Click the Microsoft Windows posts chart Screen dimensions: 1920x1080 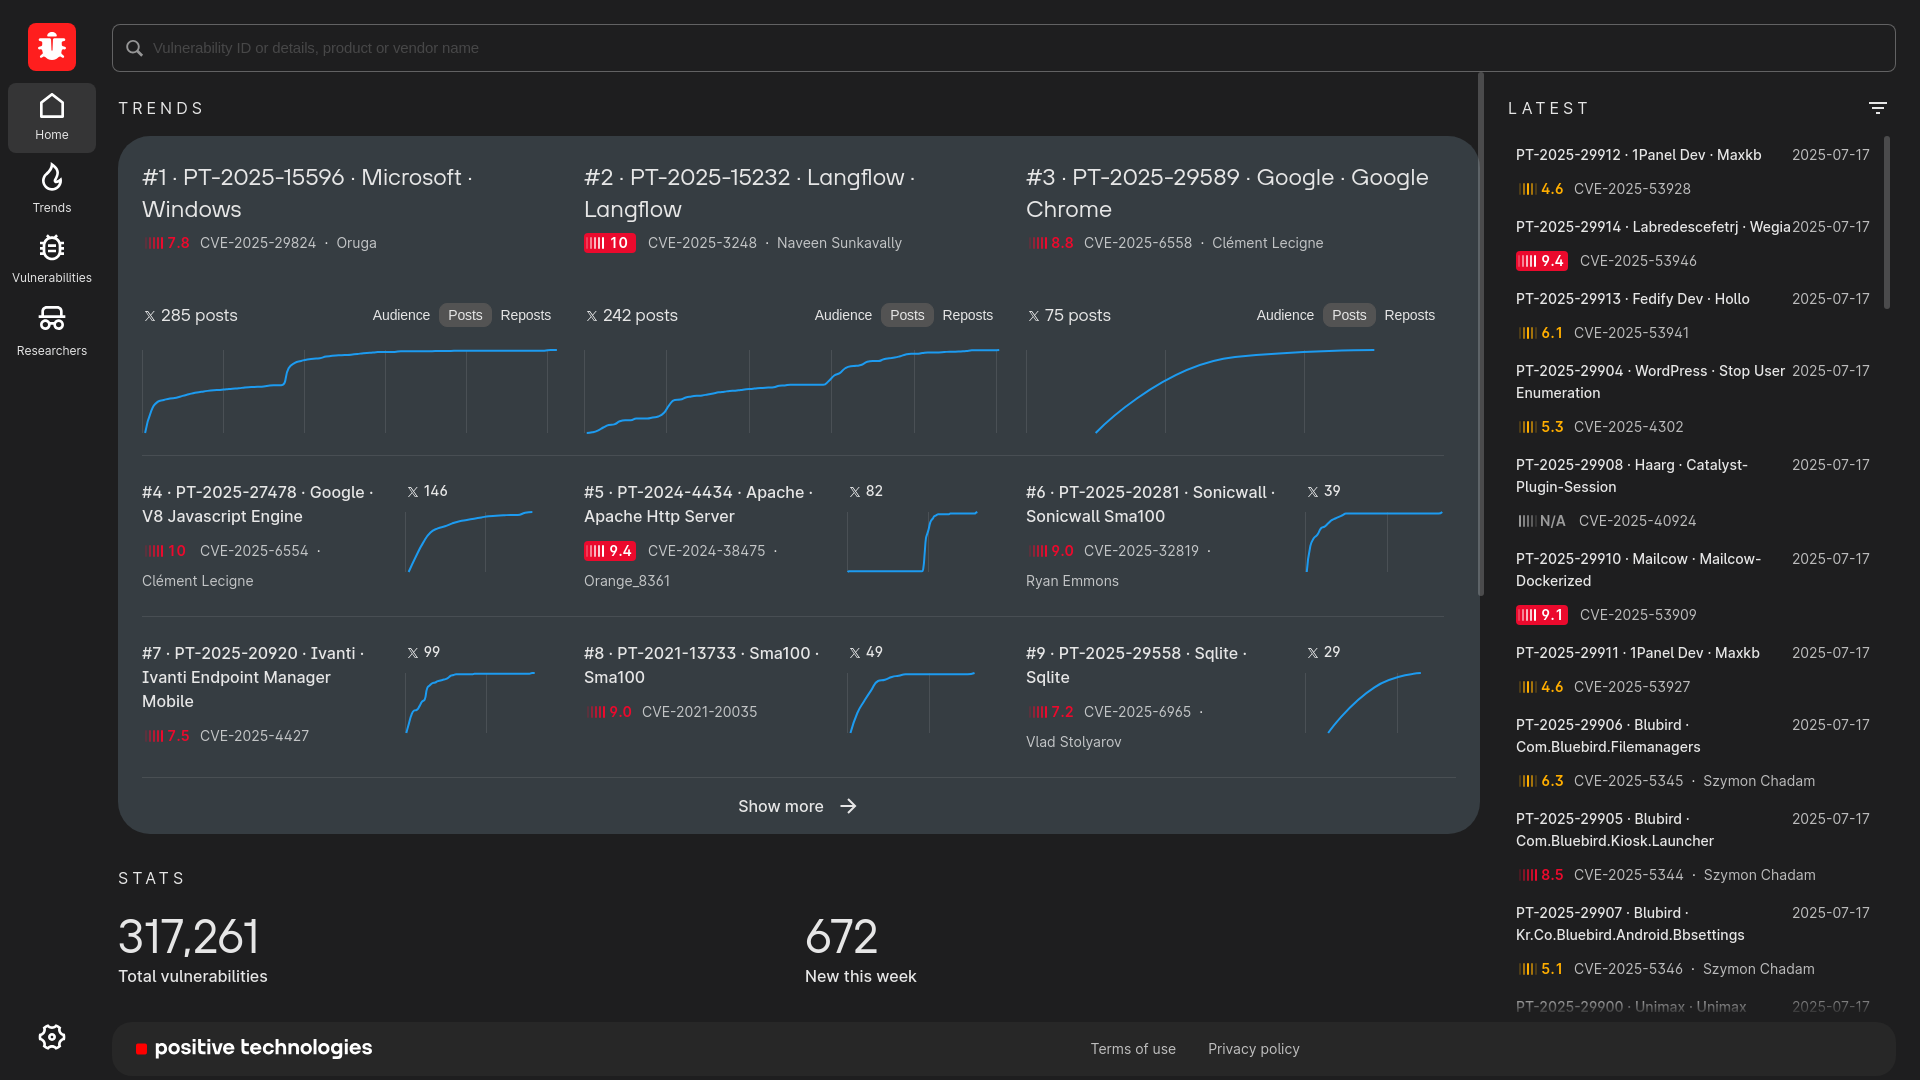click(x=350, y=391)
